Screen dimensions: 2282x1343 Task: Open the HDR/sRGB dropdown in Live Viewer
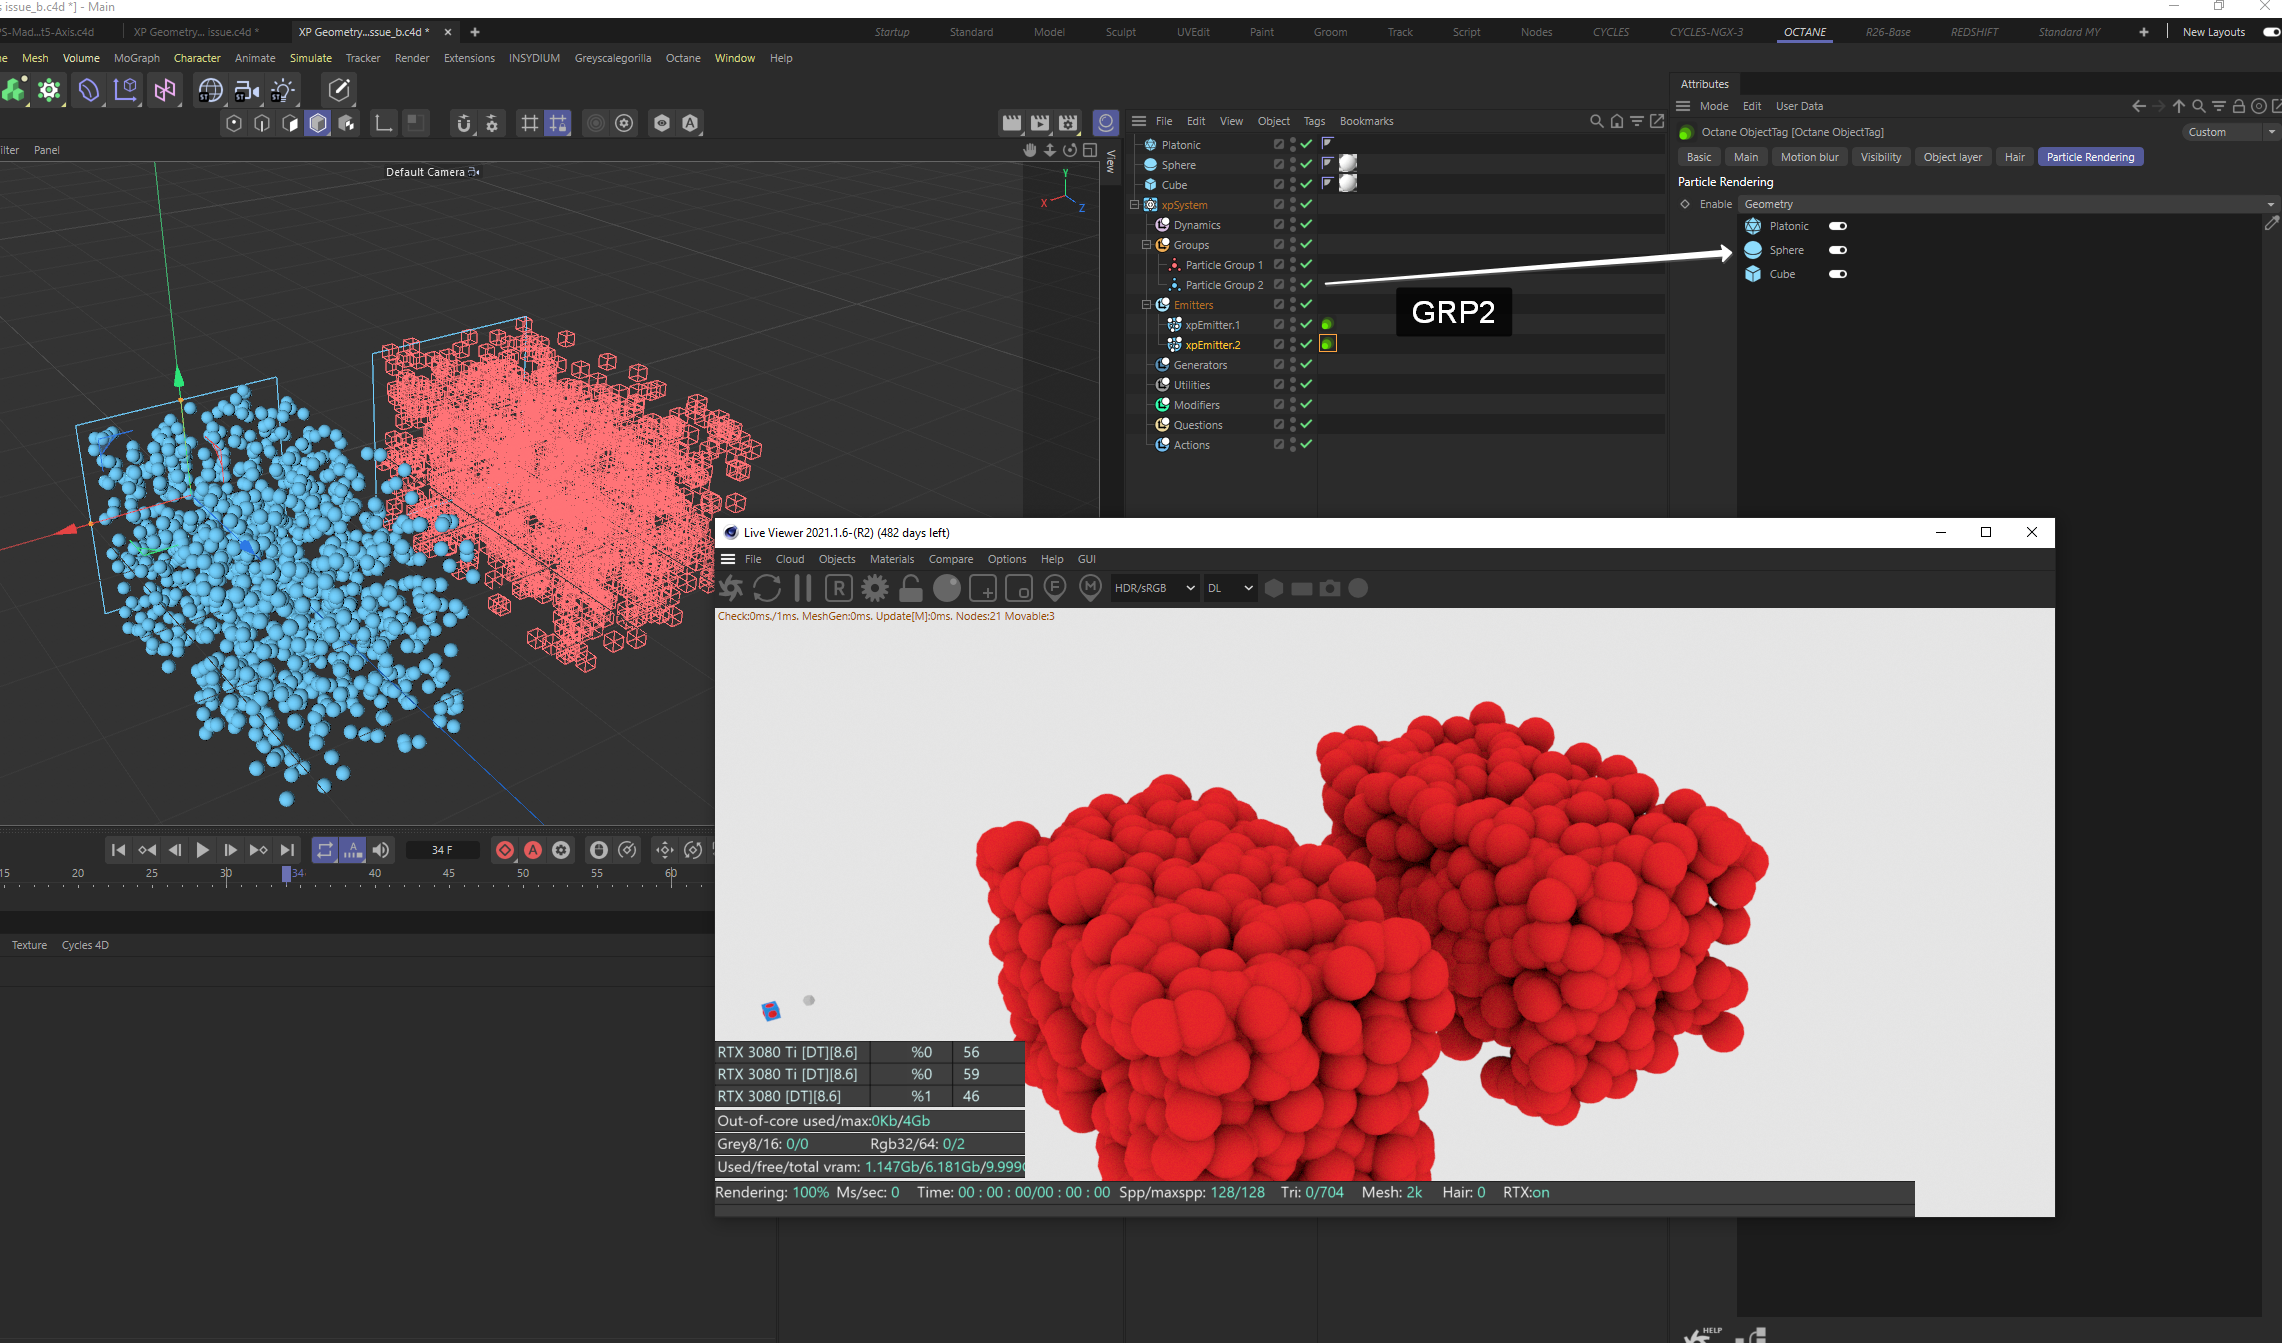coord(1154,588)
